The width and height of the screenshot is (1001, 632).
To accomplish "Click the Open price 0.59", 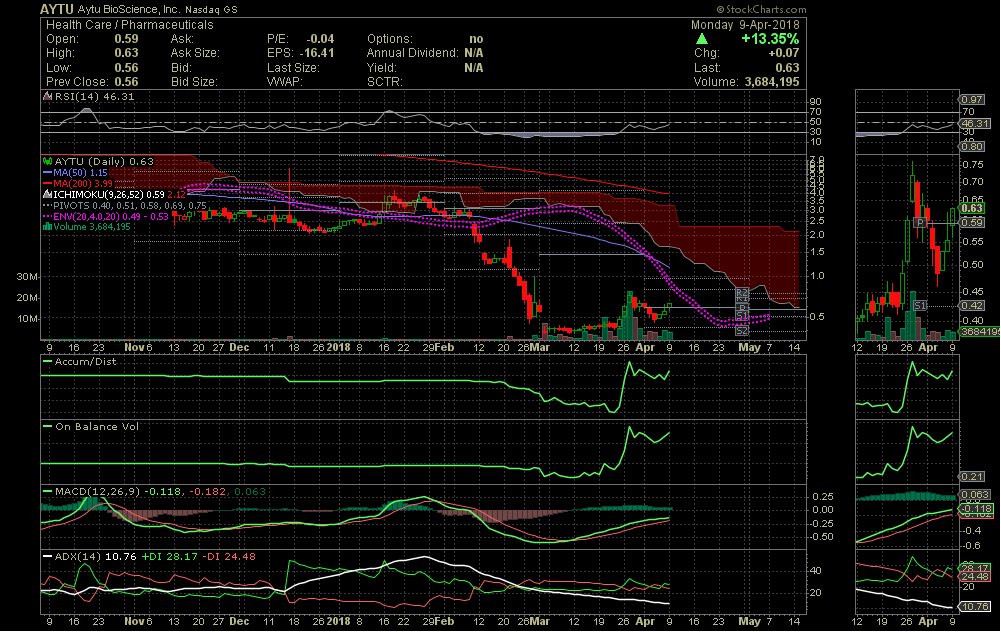I will click(x=126, y=39).
